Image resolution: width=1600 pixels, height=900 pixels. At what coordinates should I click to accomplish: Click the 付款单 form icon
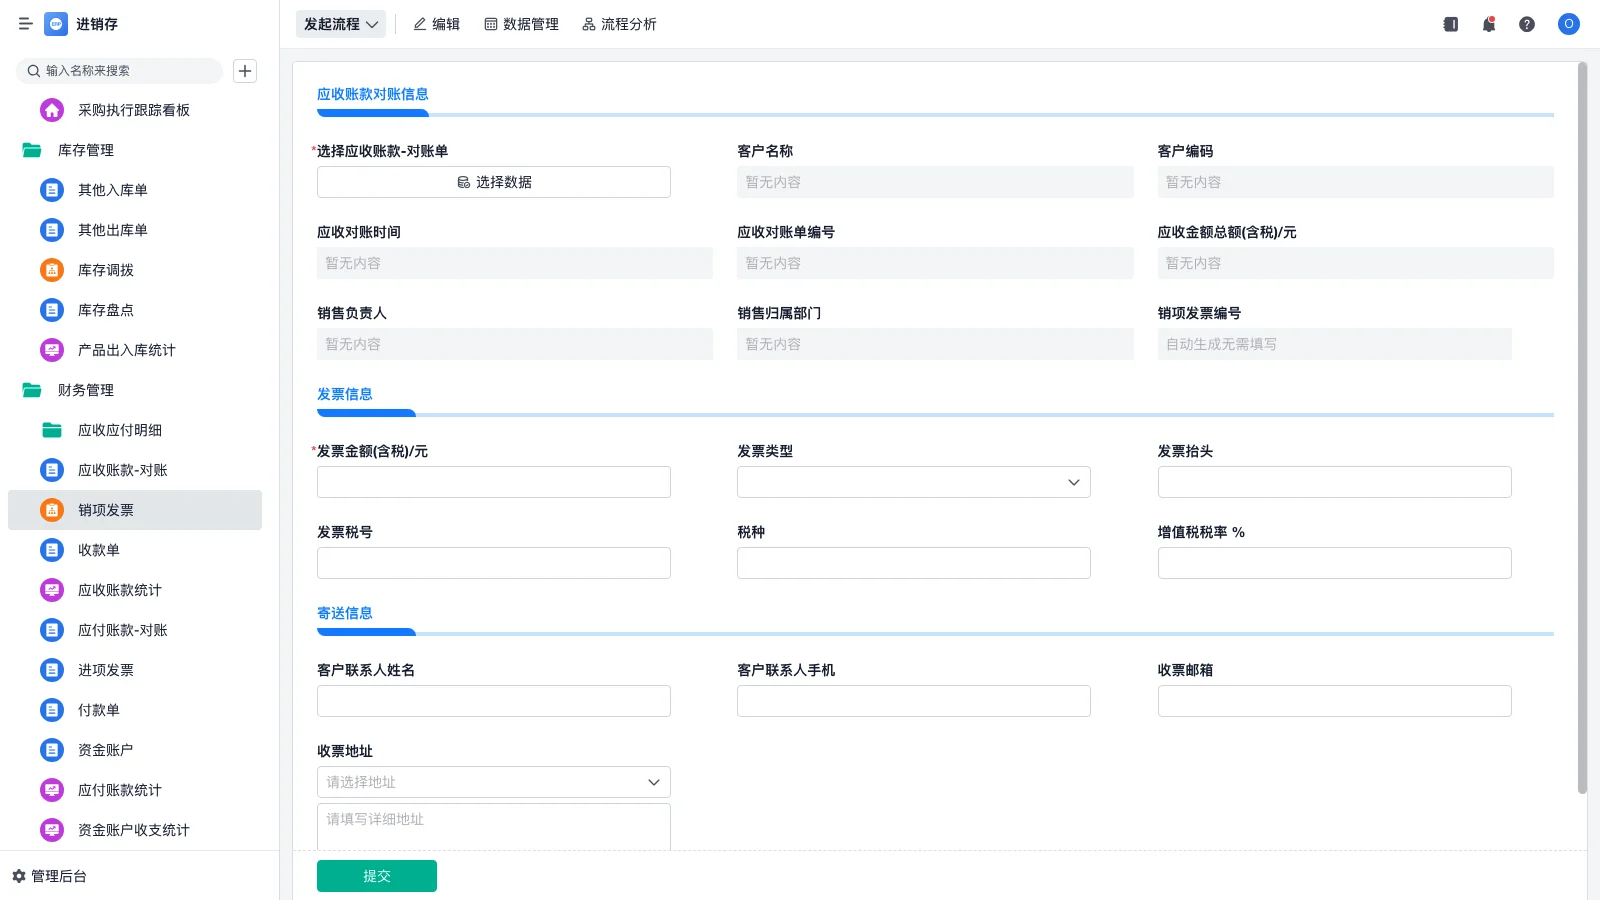click(52, 710)
